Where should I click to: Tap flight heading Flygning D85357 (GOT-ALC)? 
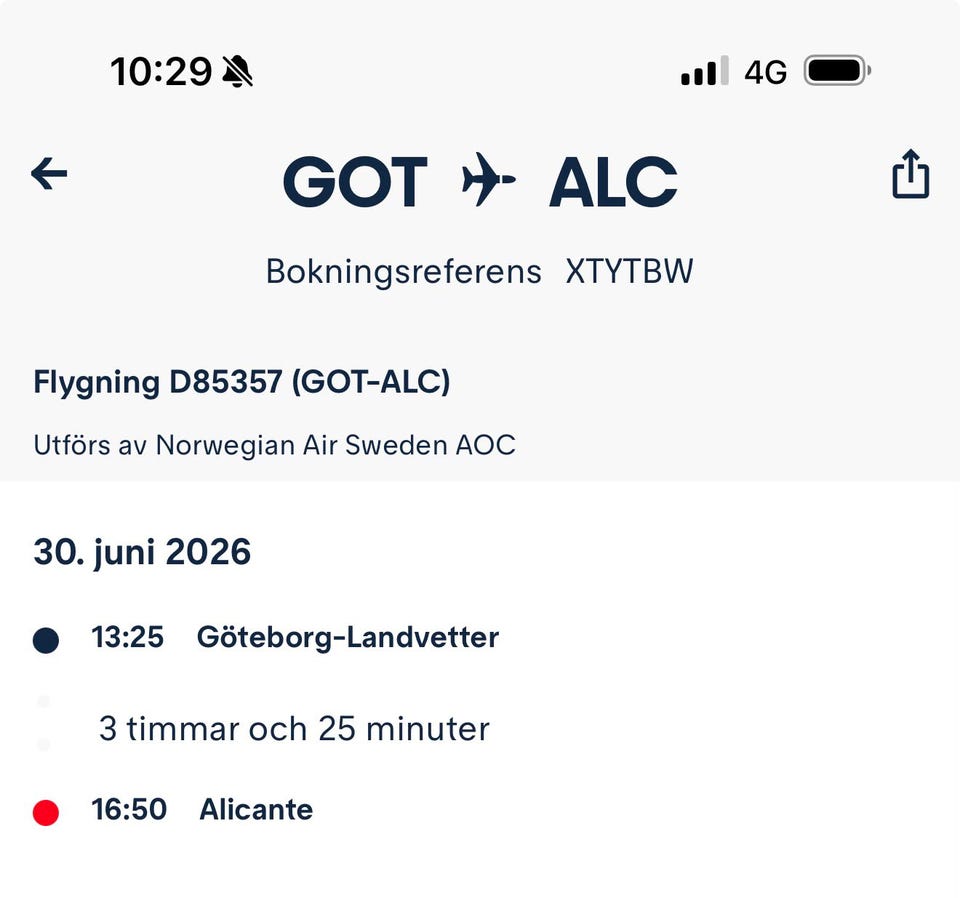point(242,383)
